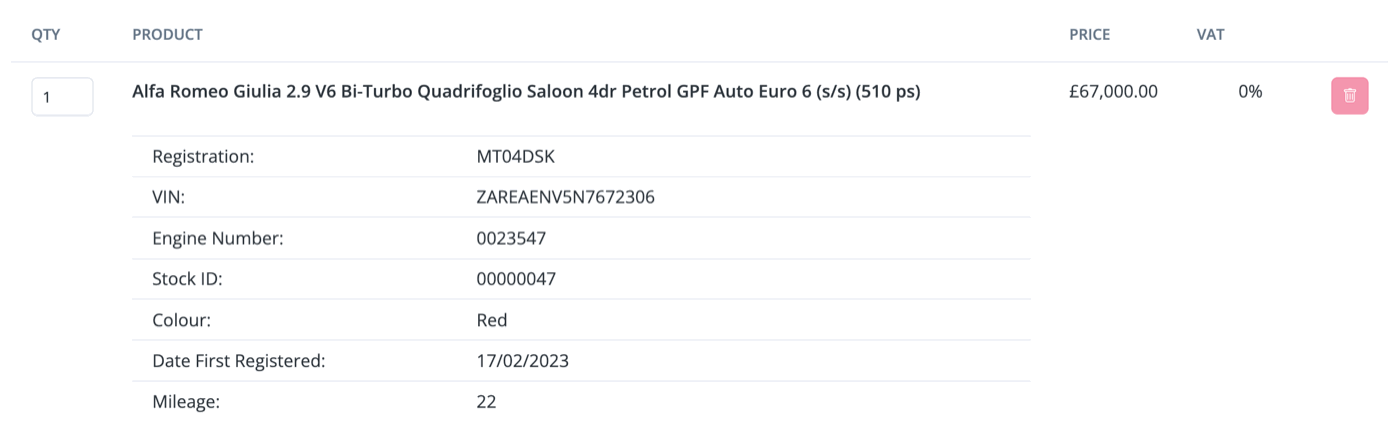This screenshot has width=1400, height=438.
Task: Select the 0% VAT value
Action: pyautogui.click(x=1250, y=92)
